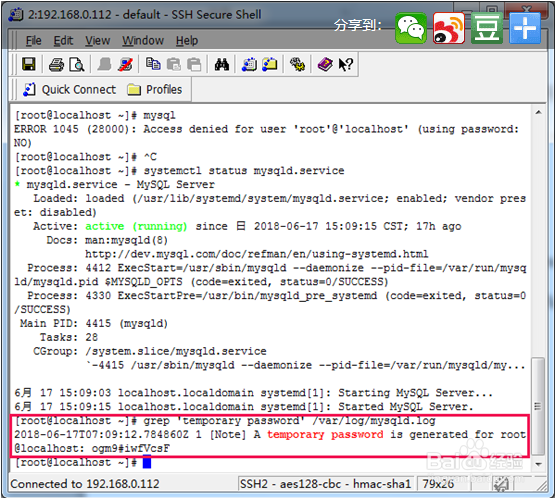This screenshot has height=498, width=557.
Task: Share to WeChat using the green icon
Action: coord(411,28)
